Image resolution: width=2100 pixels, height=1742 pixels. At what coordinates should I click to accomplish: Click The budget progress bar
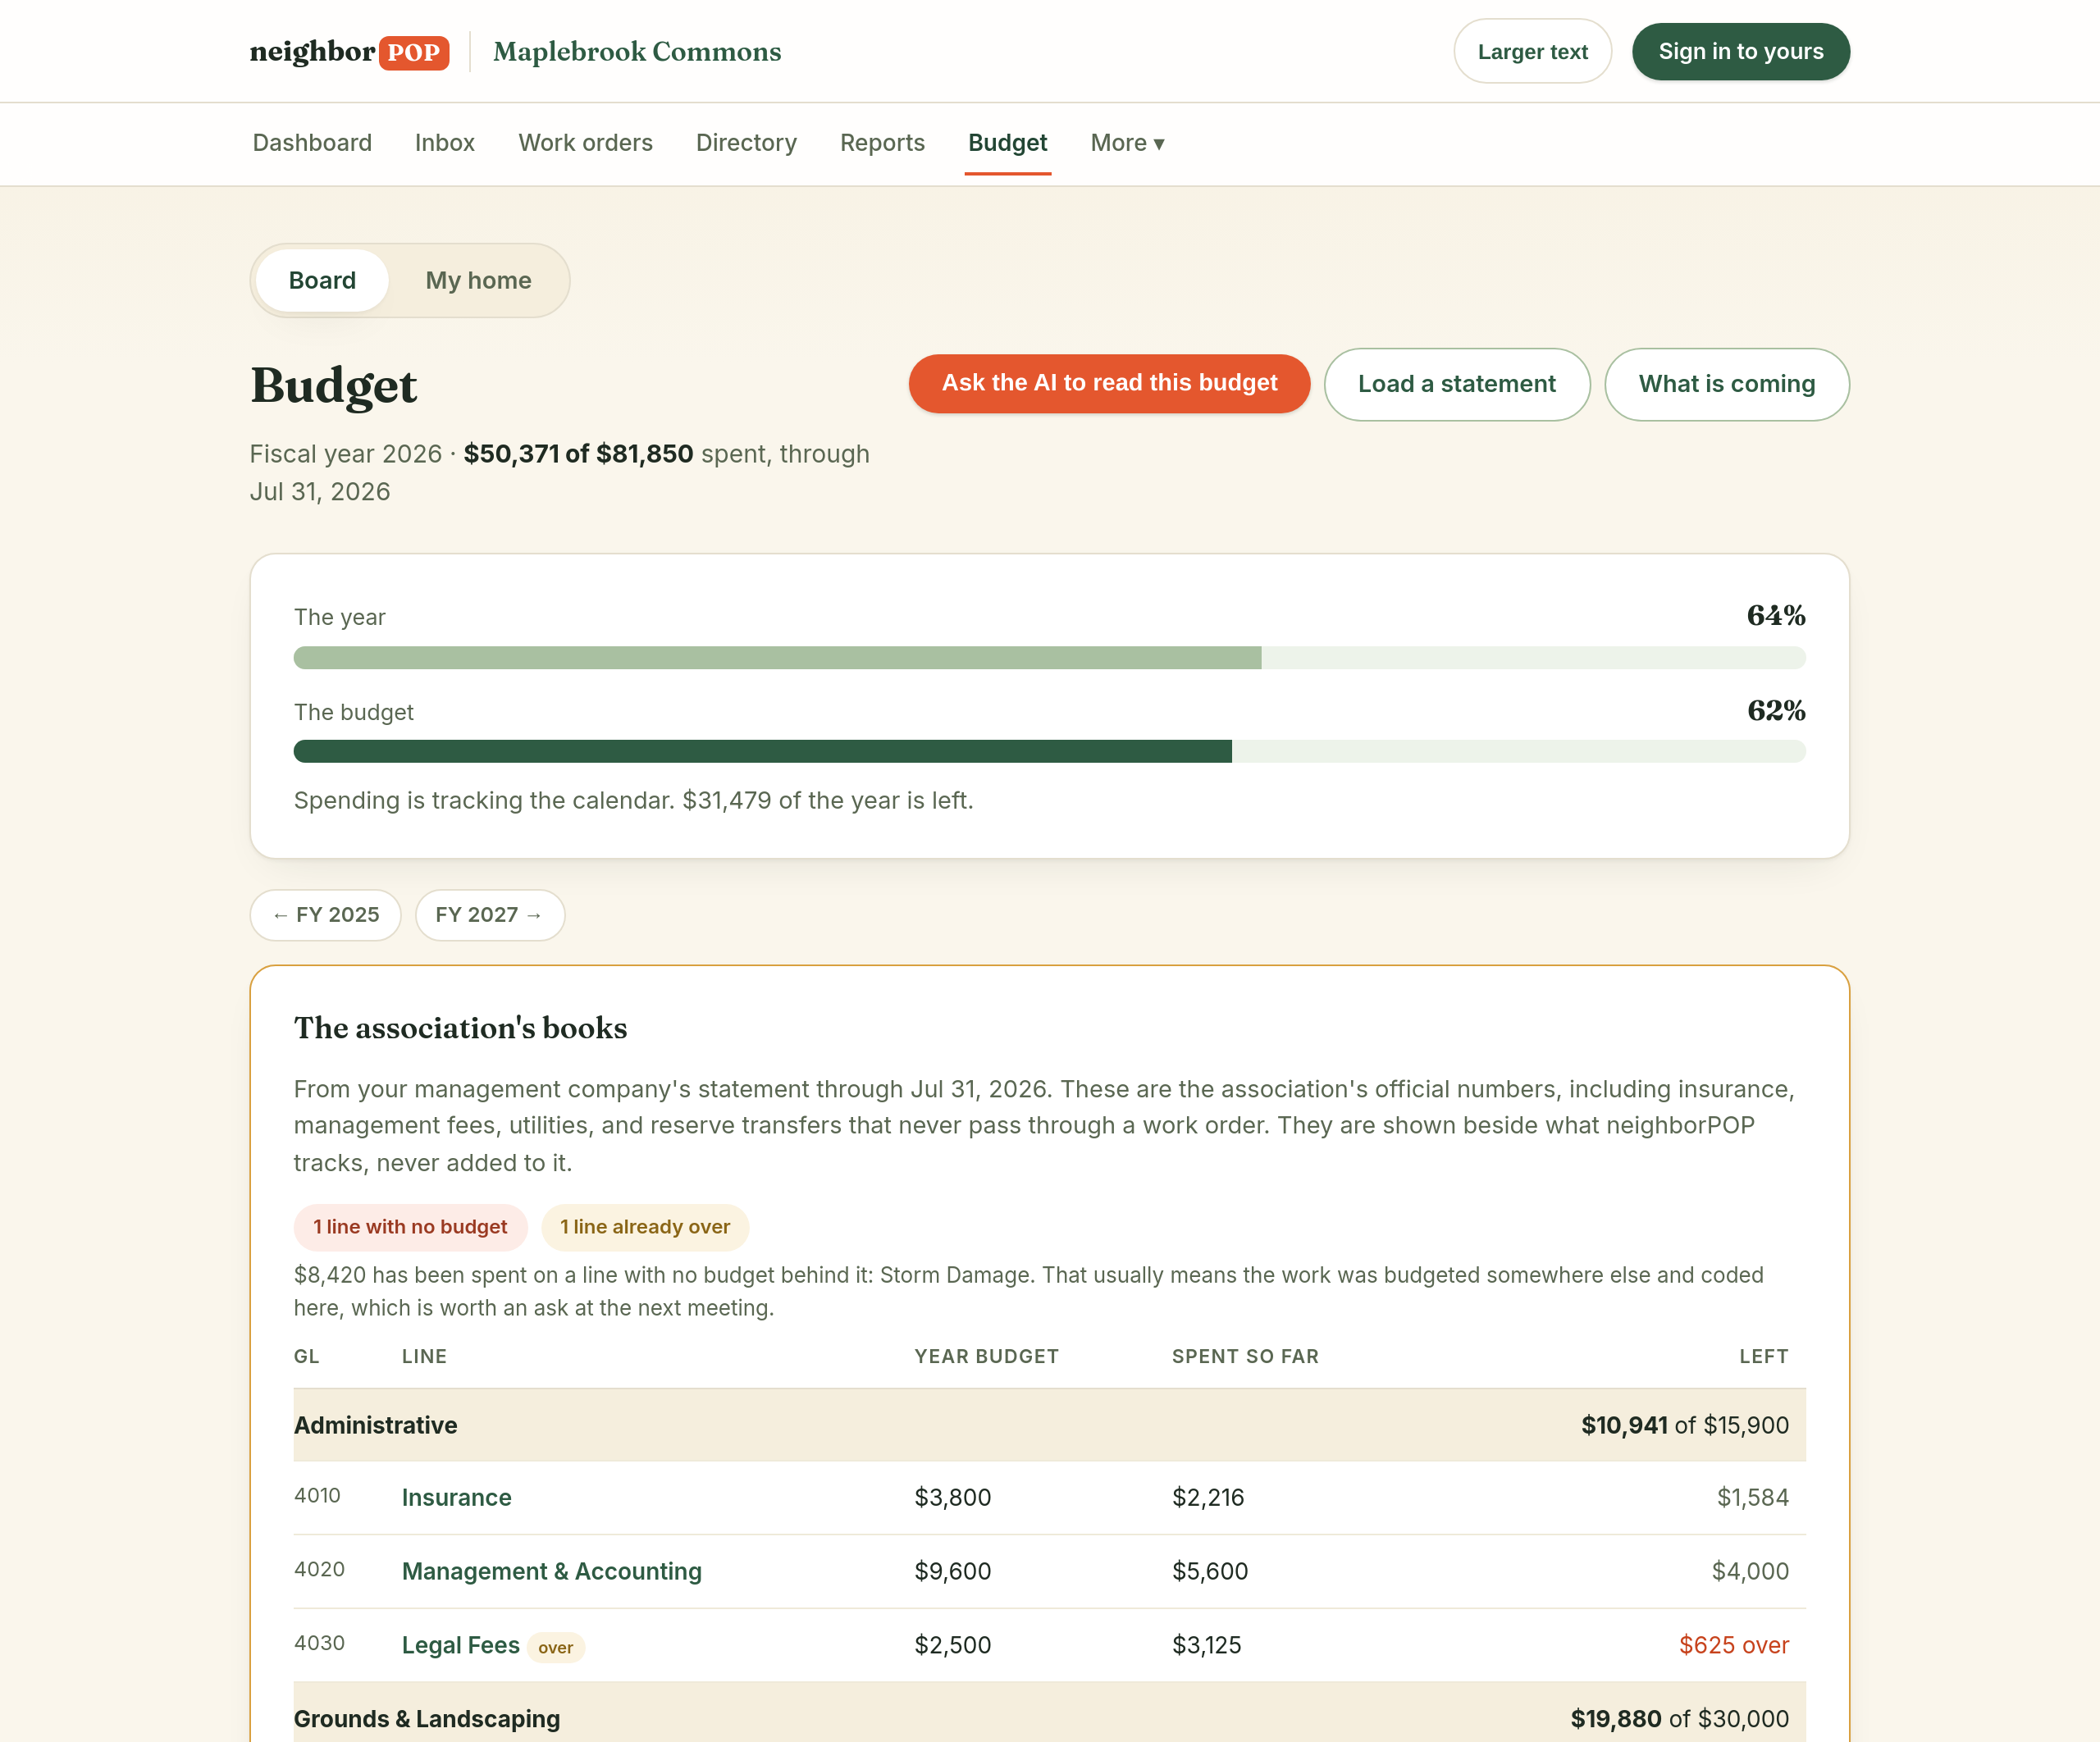tap(1049, 751)
